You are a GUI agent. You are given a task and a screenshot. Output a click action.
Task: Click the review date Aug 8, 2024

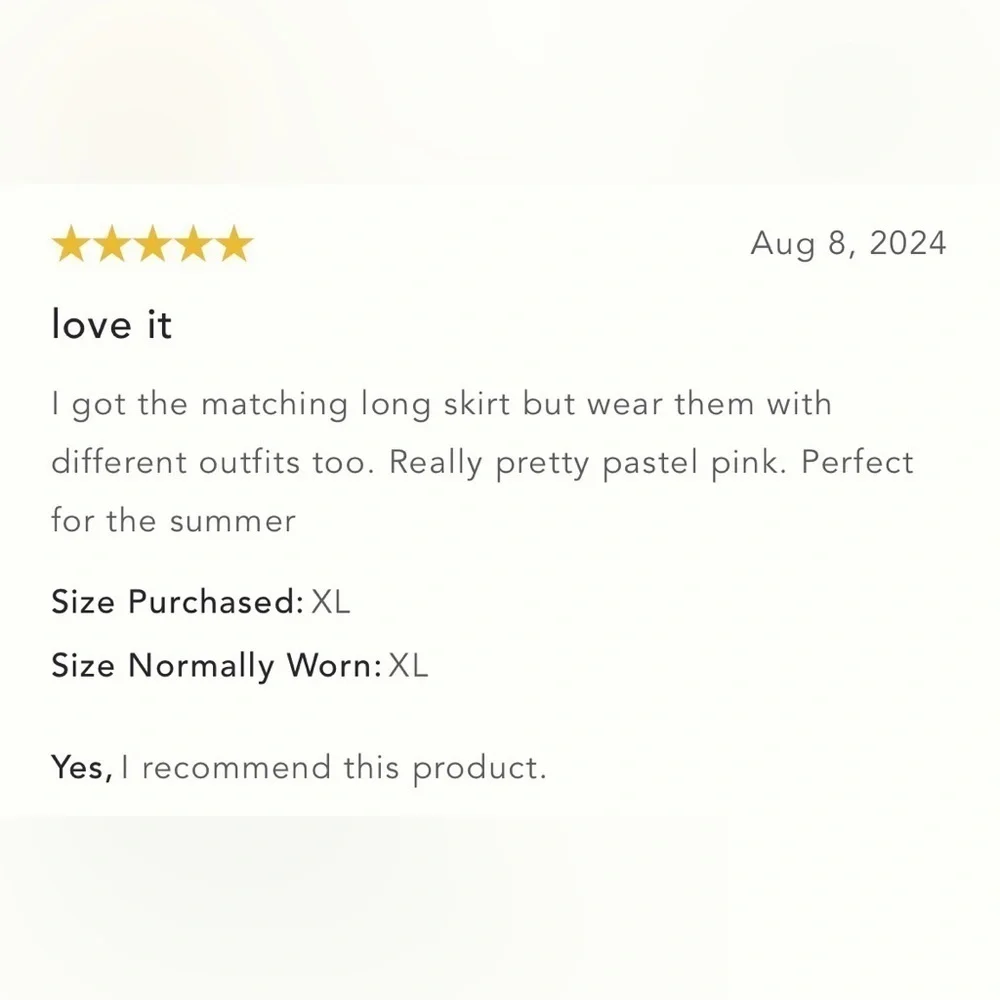848,243
